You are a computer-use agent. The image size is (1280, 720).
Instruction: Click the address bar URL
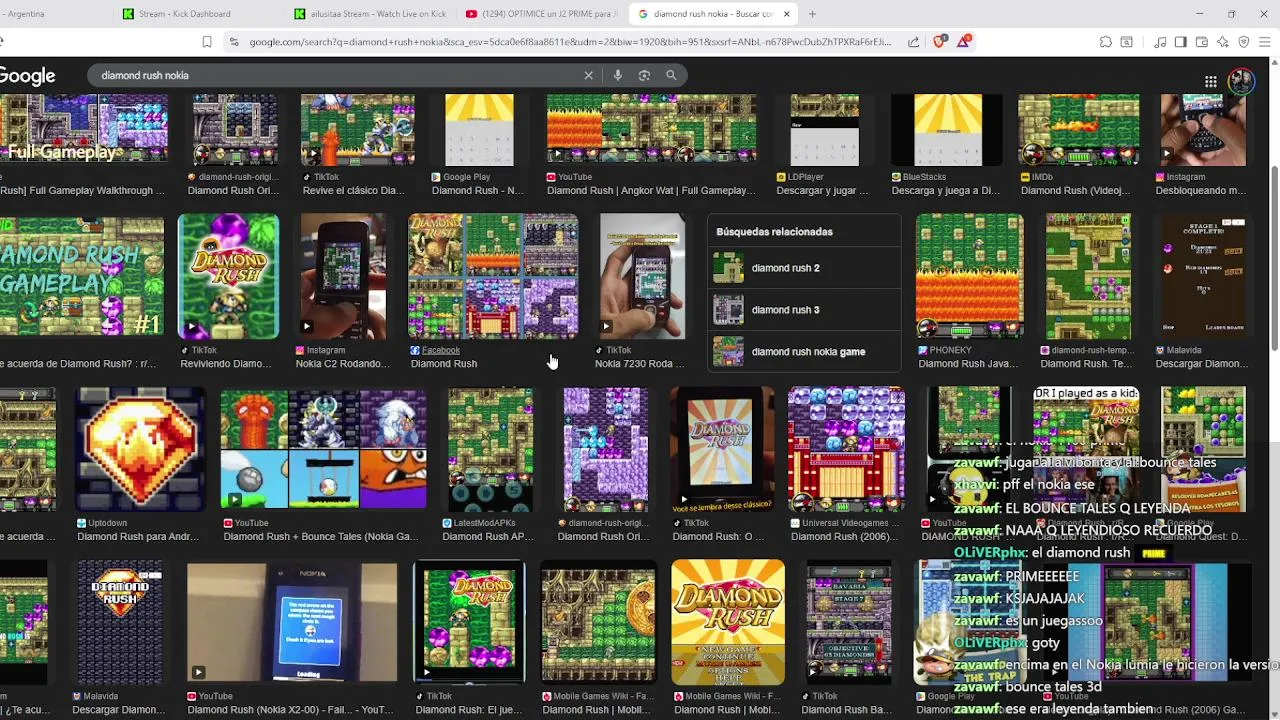[570, 42]
